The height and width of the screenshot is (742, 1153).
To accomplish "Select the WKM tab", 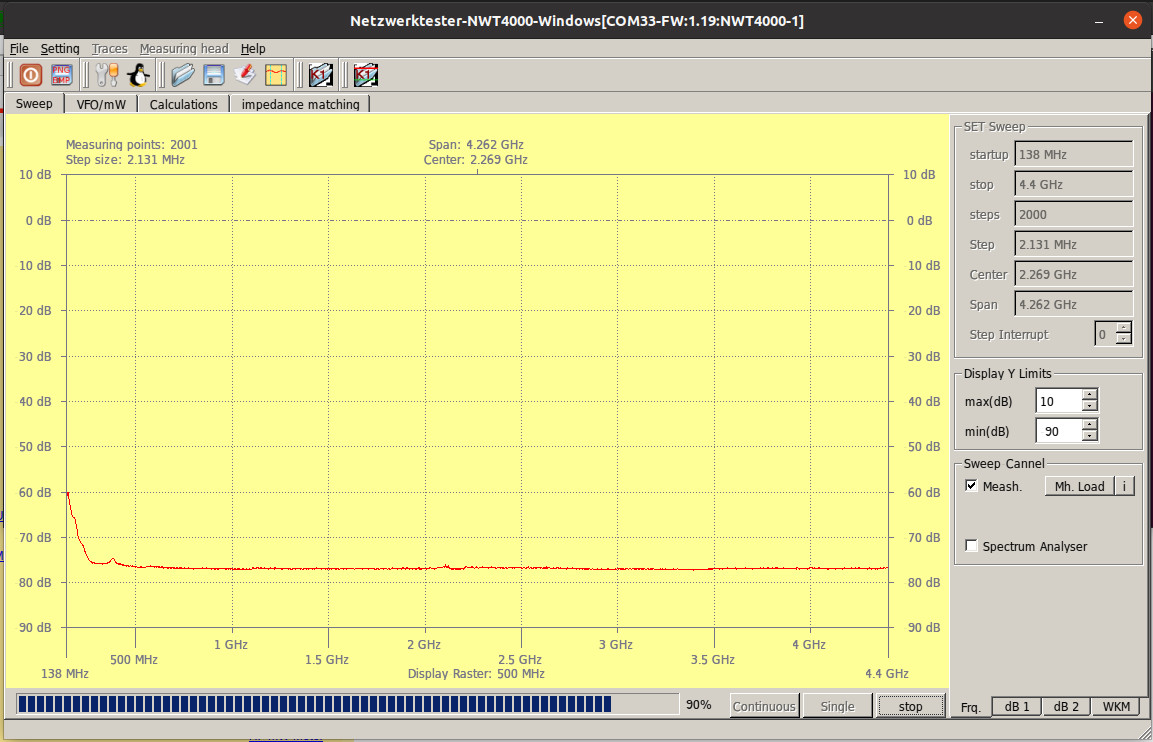I will [x=1116, y=707].
